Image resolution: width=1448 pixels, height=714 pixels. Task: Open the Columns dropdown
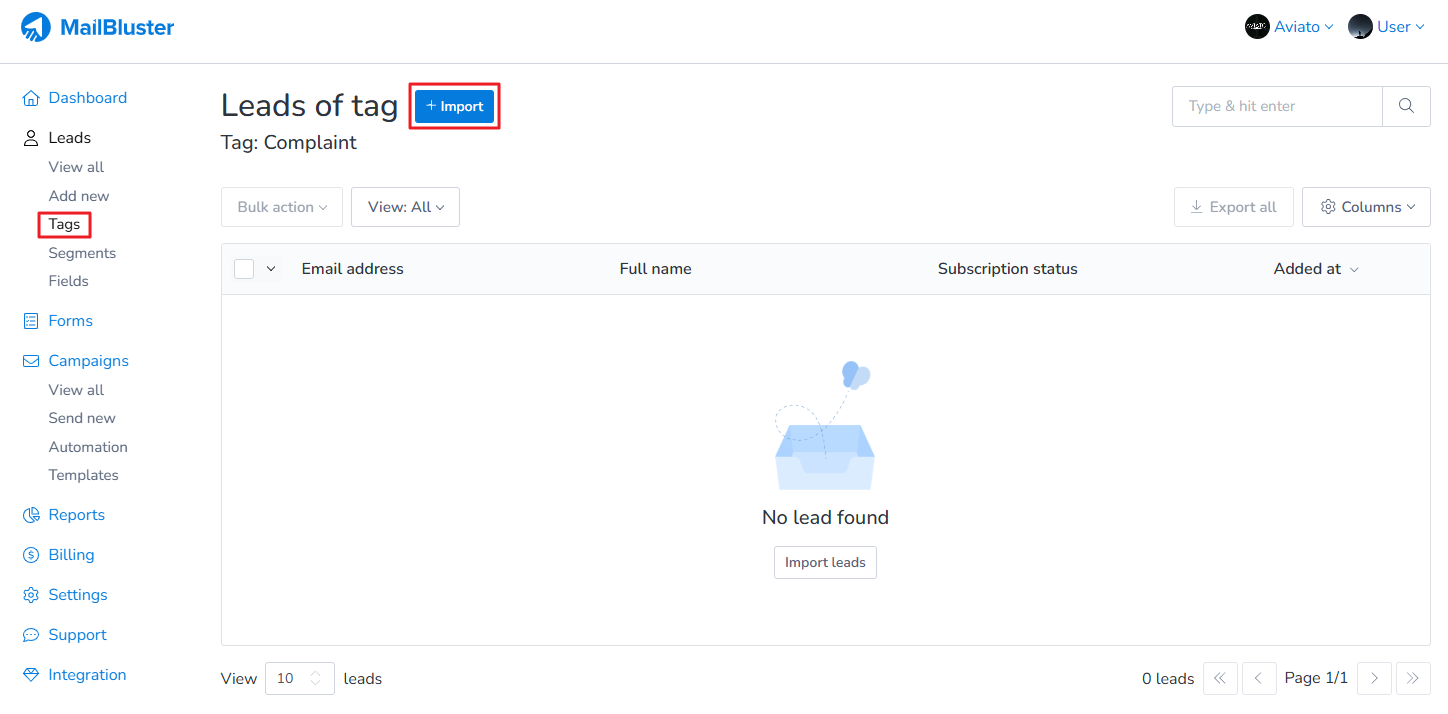(1367, 207)
